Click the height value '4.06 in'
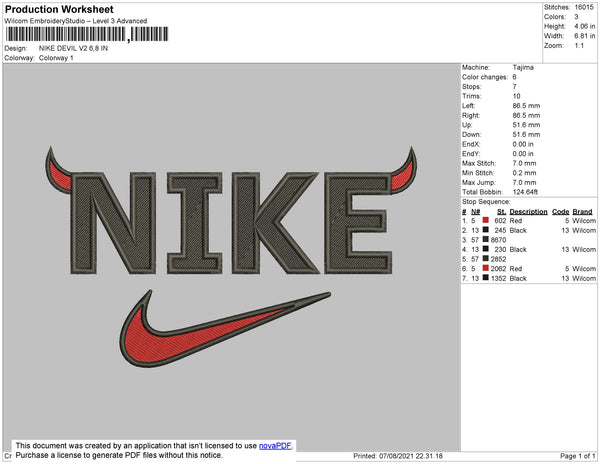600x464 pixels. [585, 26]
